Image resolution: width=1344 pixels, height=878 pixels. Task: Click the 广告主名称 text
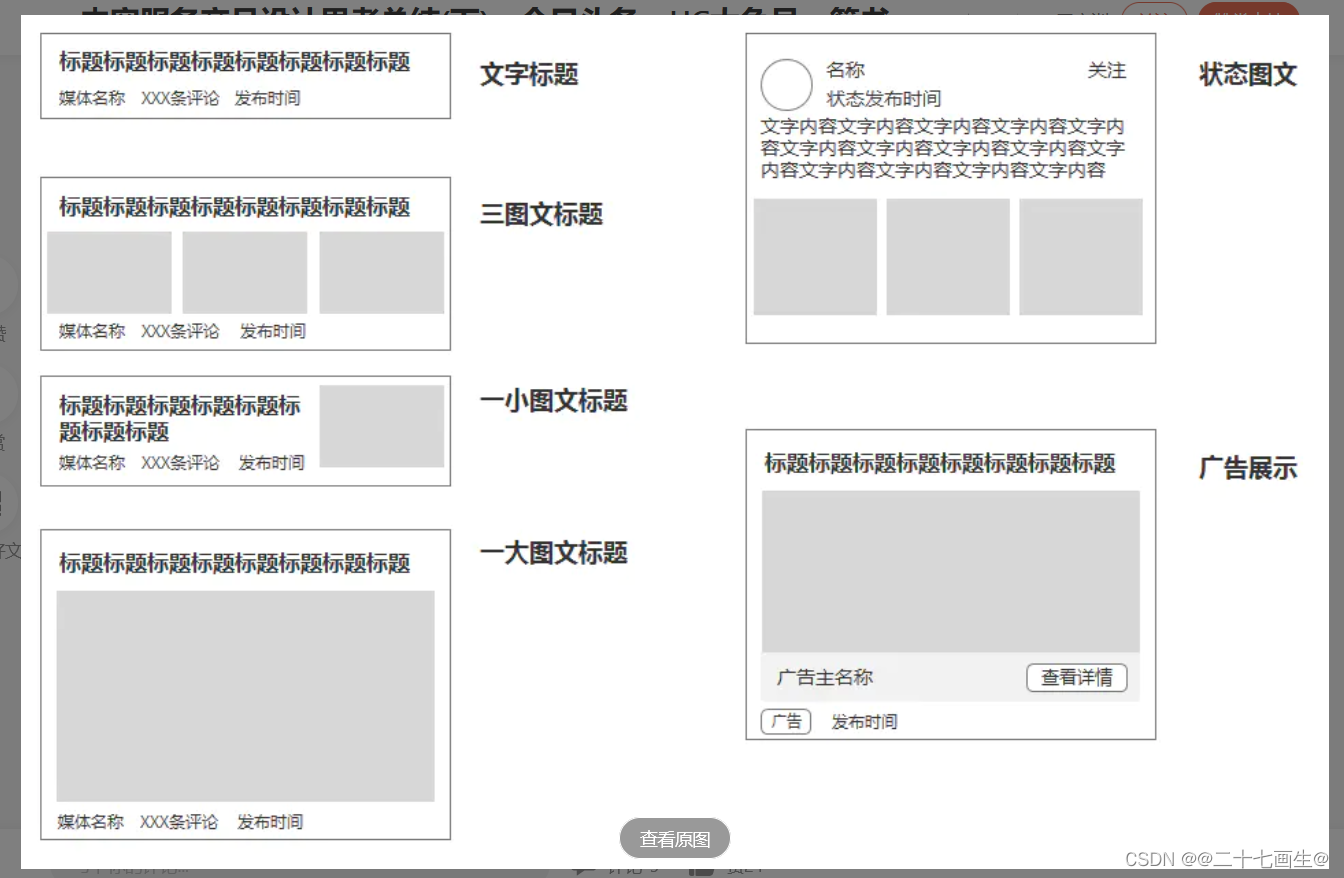pos(825,678)
